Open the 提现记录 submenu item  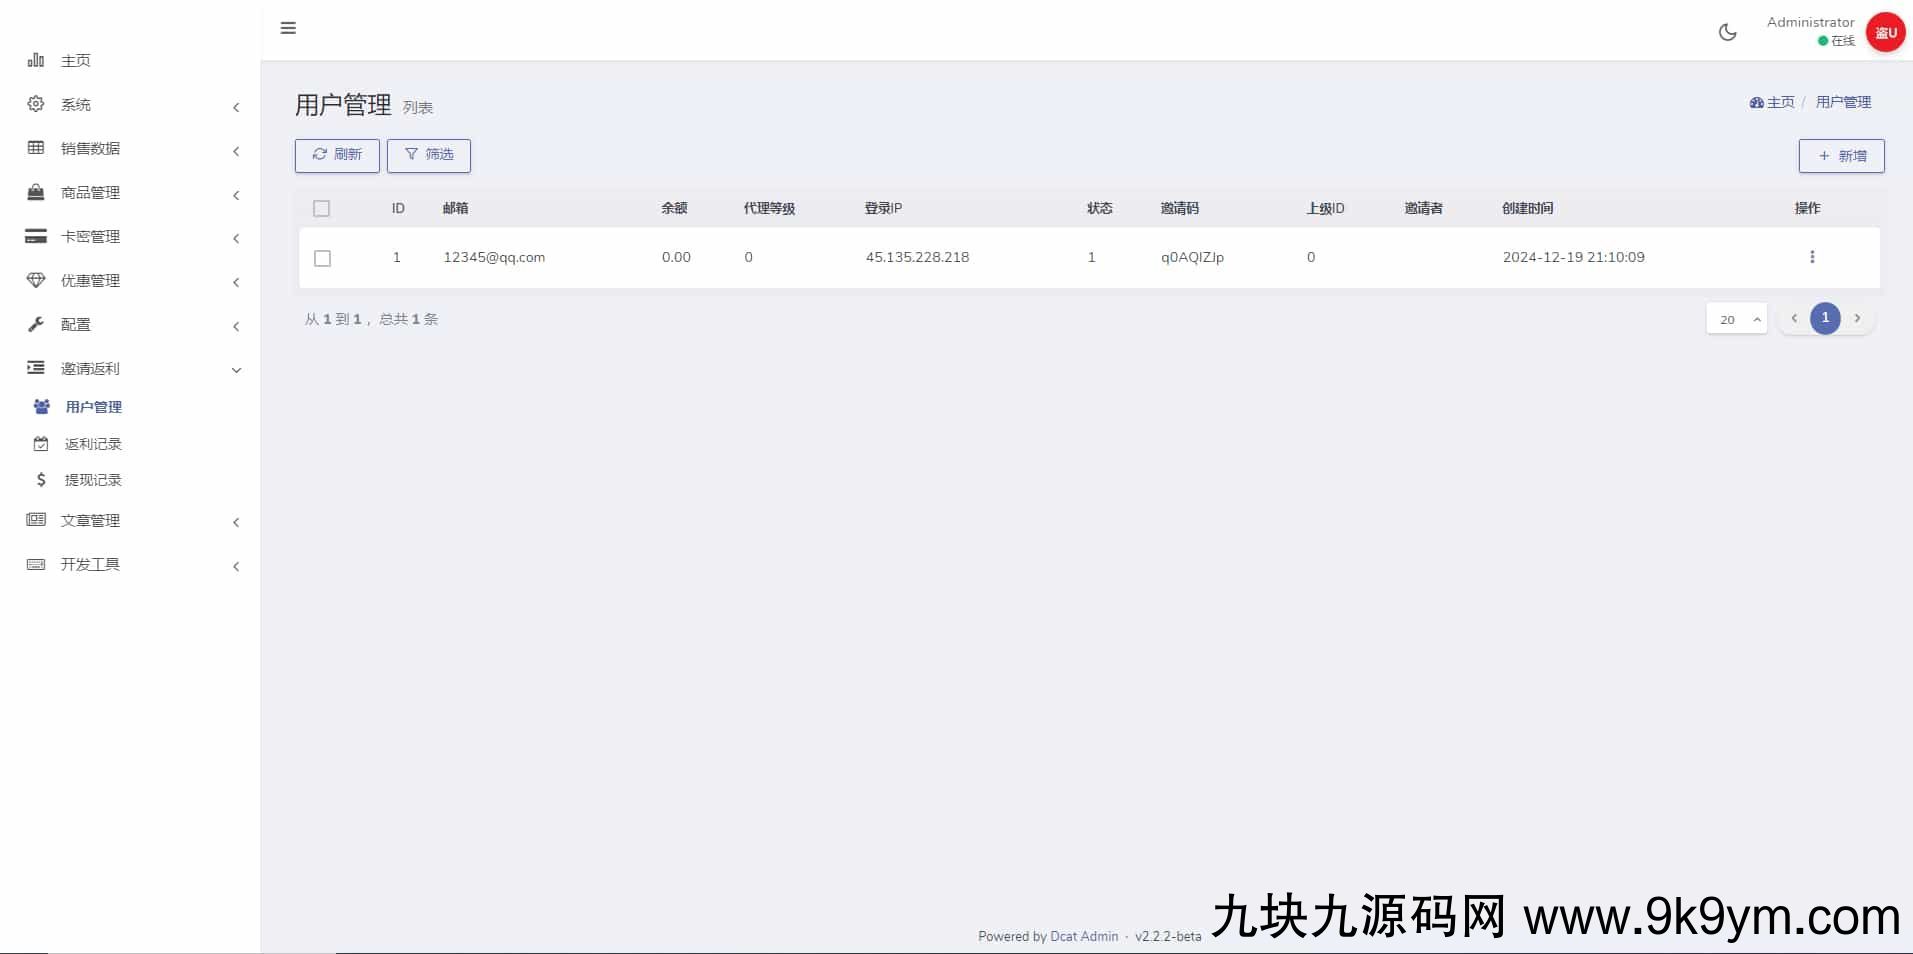(93, 480)
